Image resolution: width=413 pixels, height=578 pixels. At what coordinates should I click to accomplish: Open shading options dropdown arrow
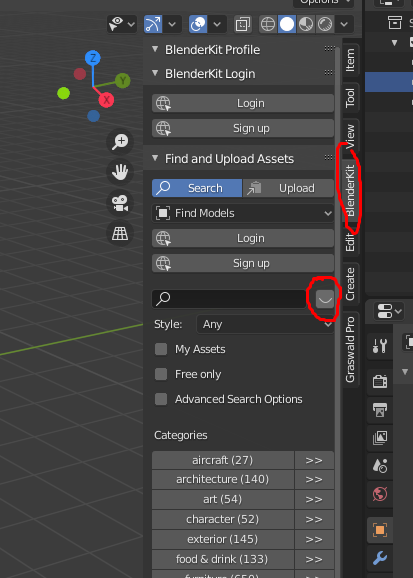click(x=344, y=25)
